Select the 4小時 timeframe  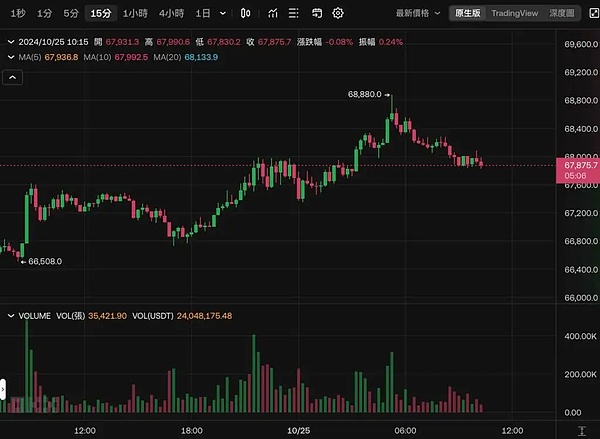[171, 13]
